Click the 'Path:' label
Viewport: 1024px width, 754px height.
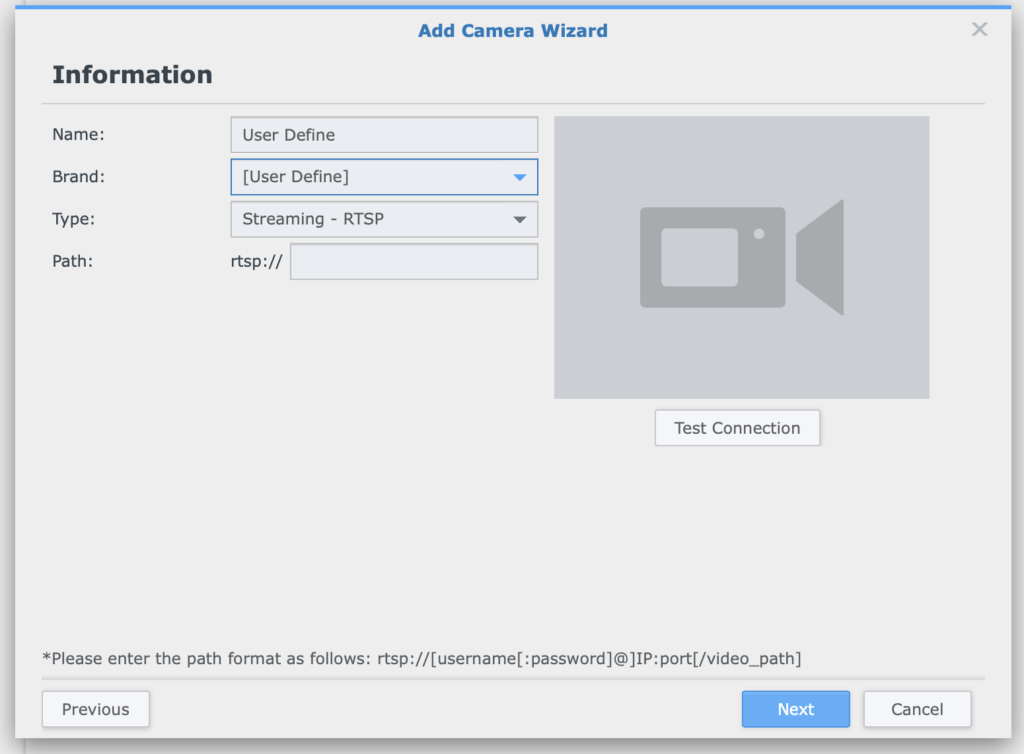(72, 261)
